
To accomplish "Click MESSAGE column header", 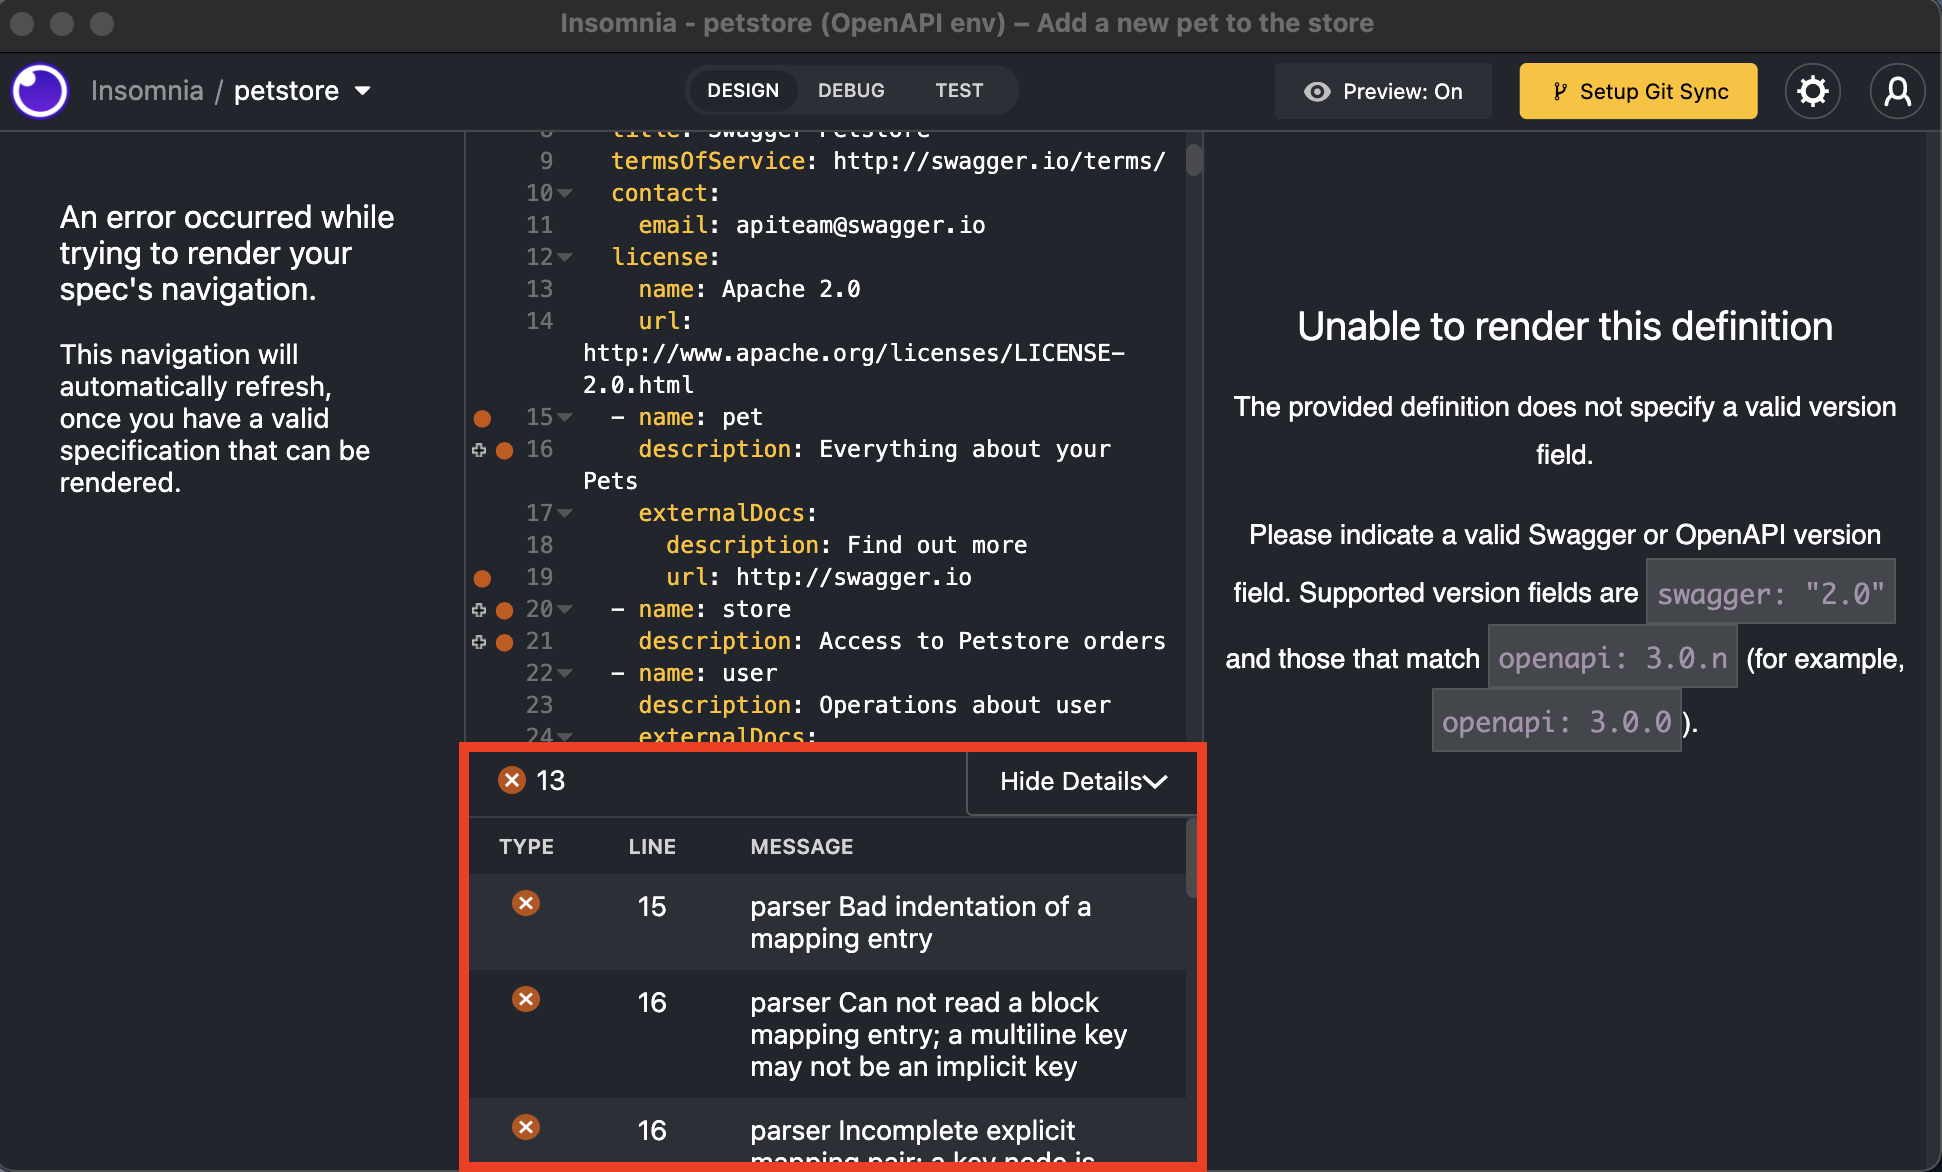I will (802, 847).
